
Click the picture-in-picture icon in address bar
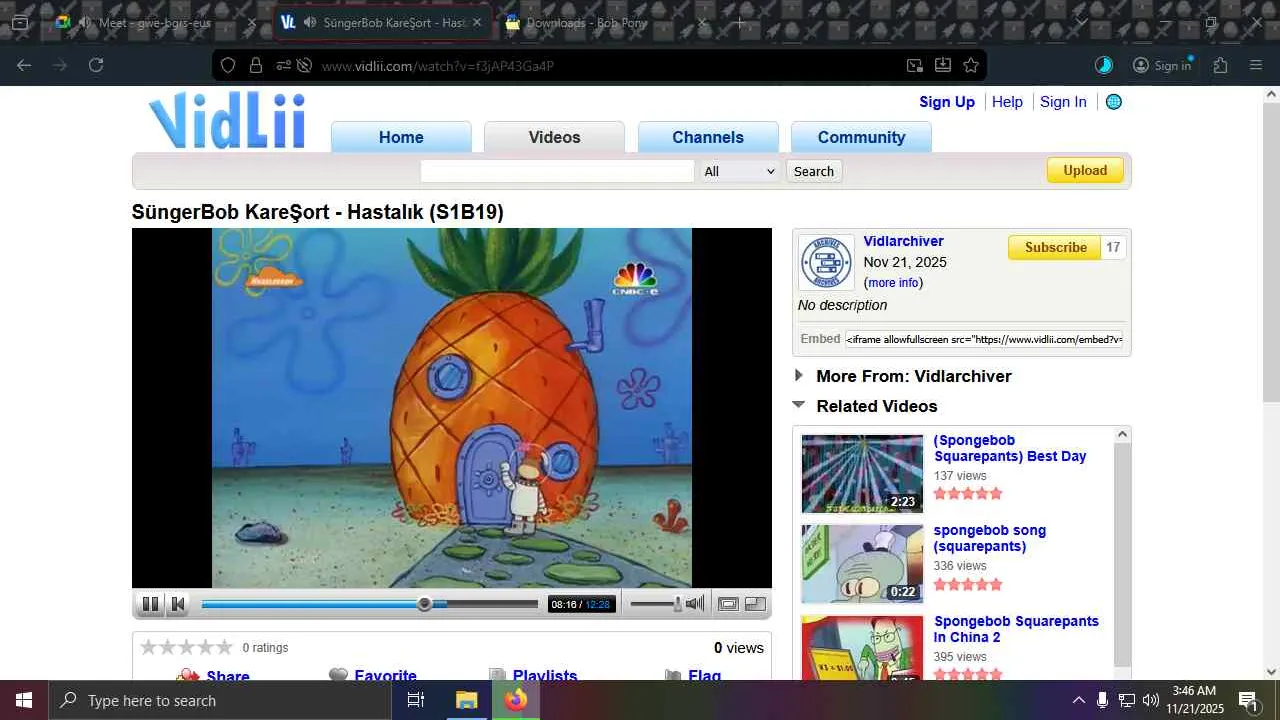pos(914,66)
